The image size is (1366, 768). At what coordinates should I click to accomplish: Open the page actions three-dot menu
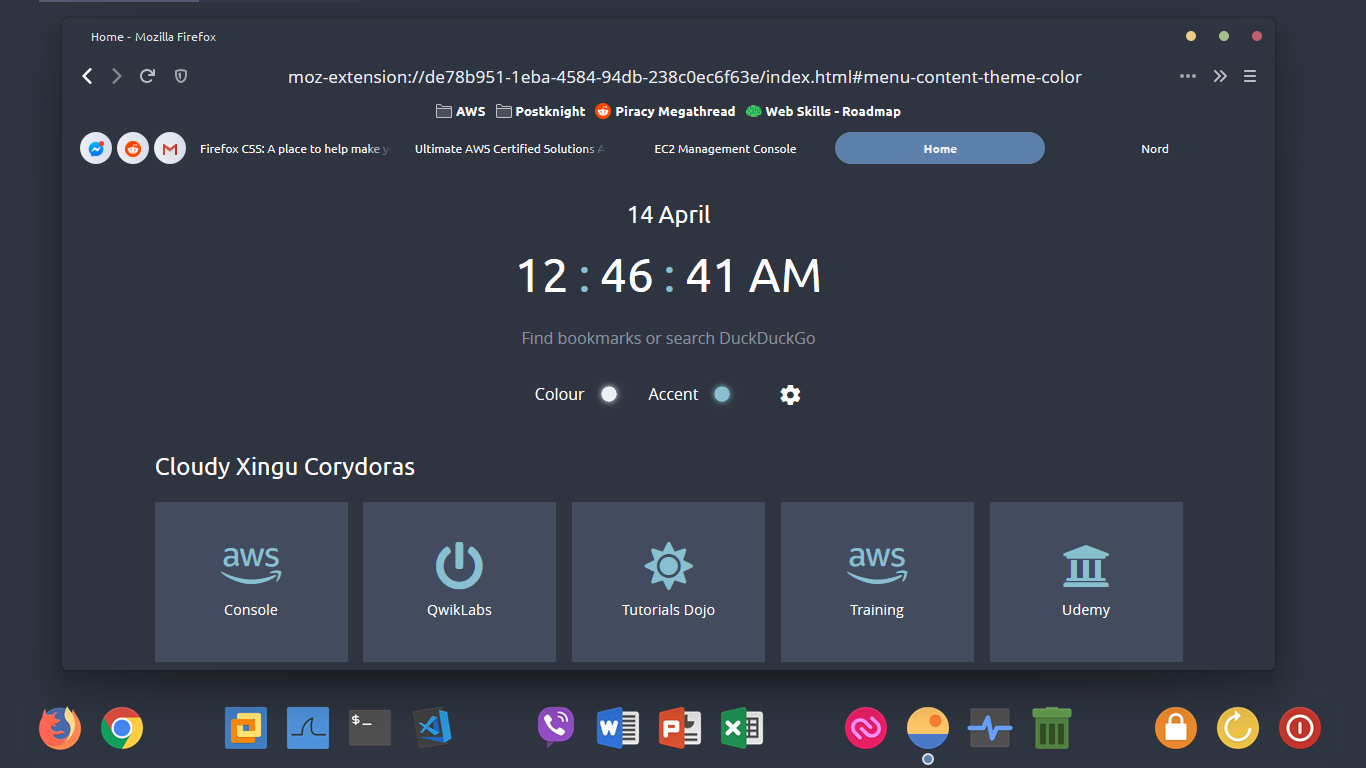point(1188,76)
